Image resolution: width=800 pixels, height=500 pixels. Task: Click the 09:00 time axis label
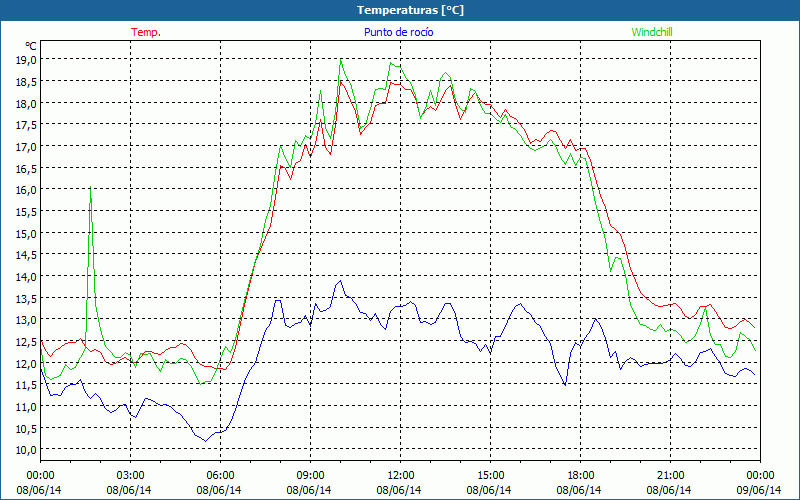click(310, 476)
